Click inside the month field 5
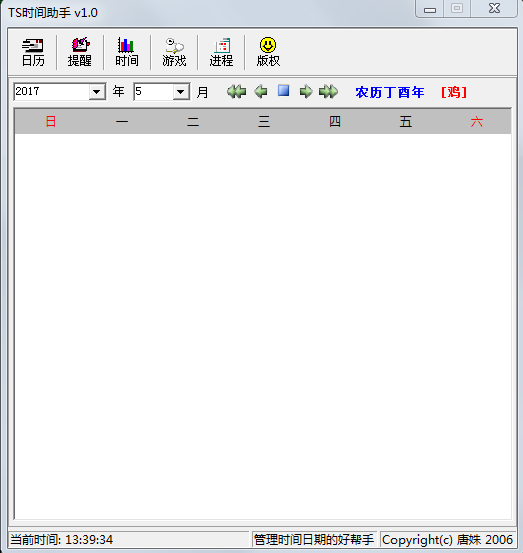523x553 pixels. pyautogui.click(x=154, y=92)
